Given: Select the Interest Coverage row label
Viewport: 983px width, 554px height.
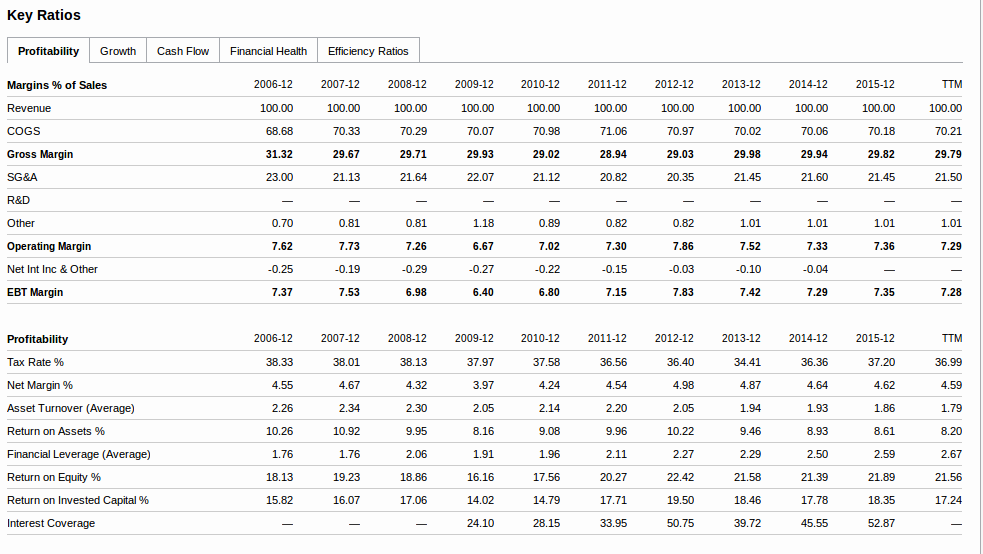Looking at the screenshot, I should [x=51, y=523].
